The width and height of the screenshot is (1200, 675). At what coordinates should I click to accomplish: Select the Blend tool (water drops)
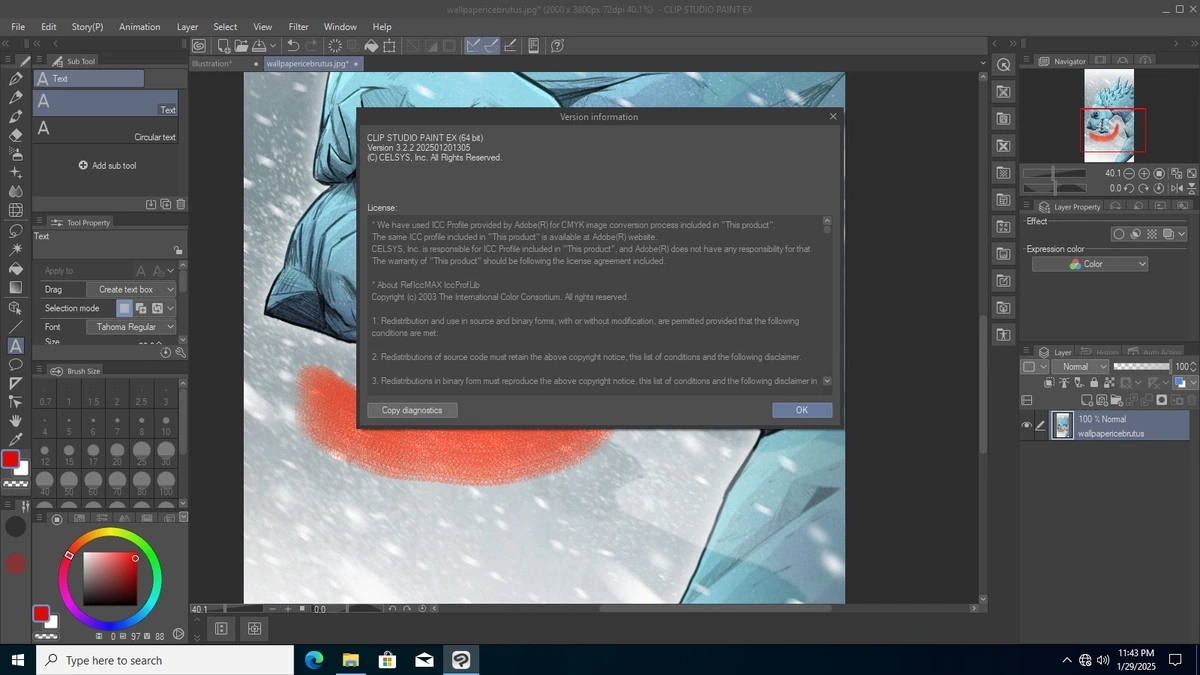click(x=15, y=192)
